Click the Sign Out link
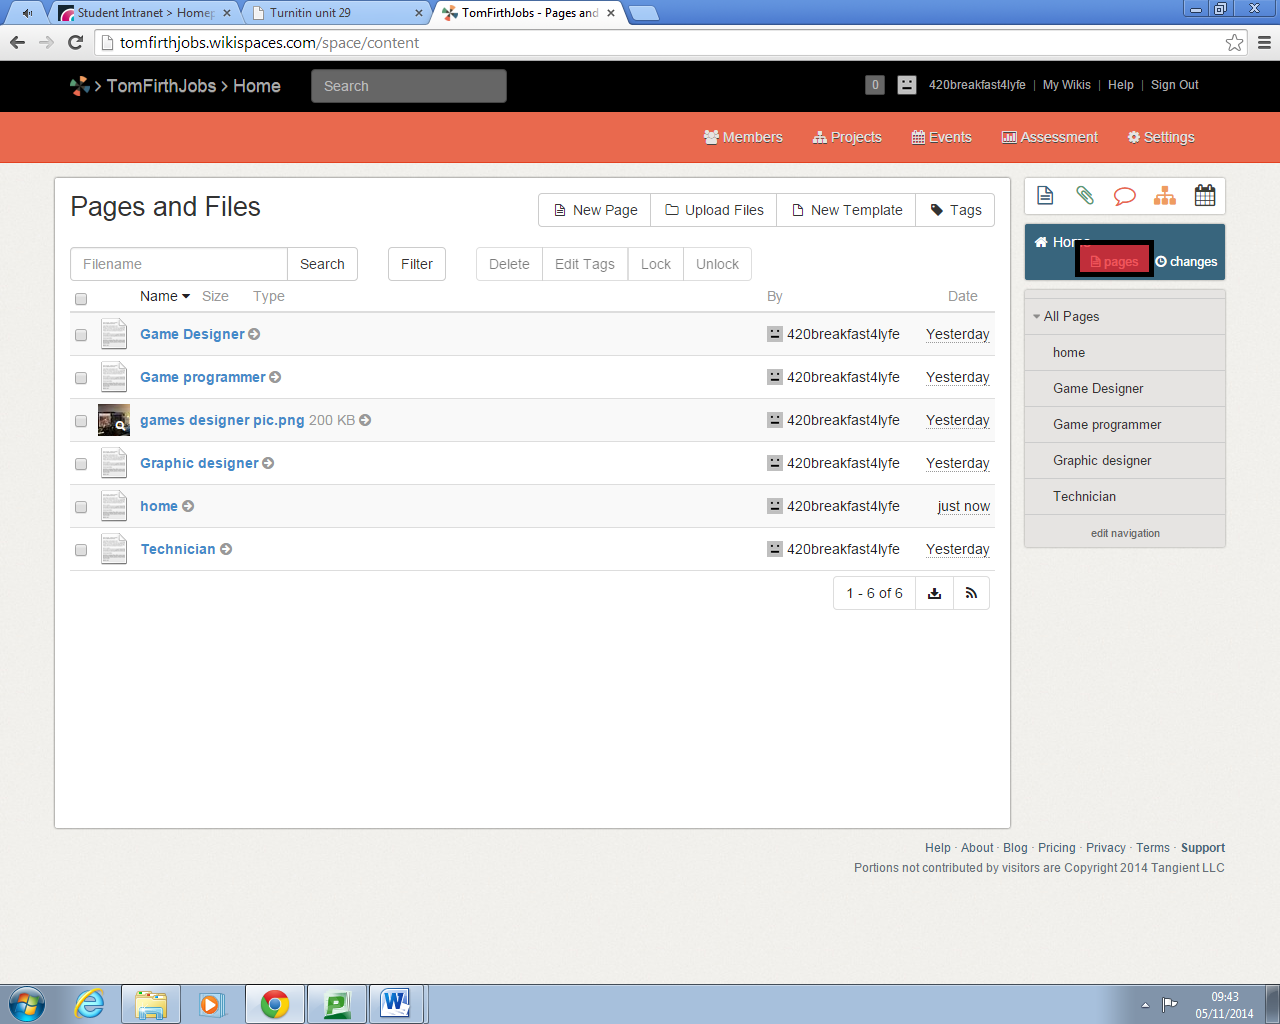Screen dimensions: 1280x1024 click(x=1174, y=85)
